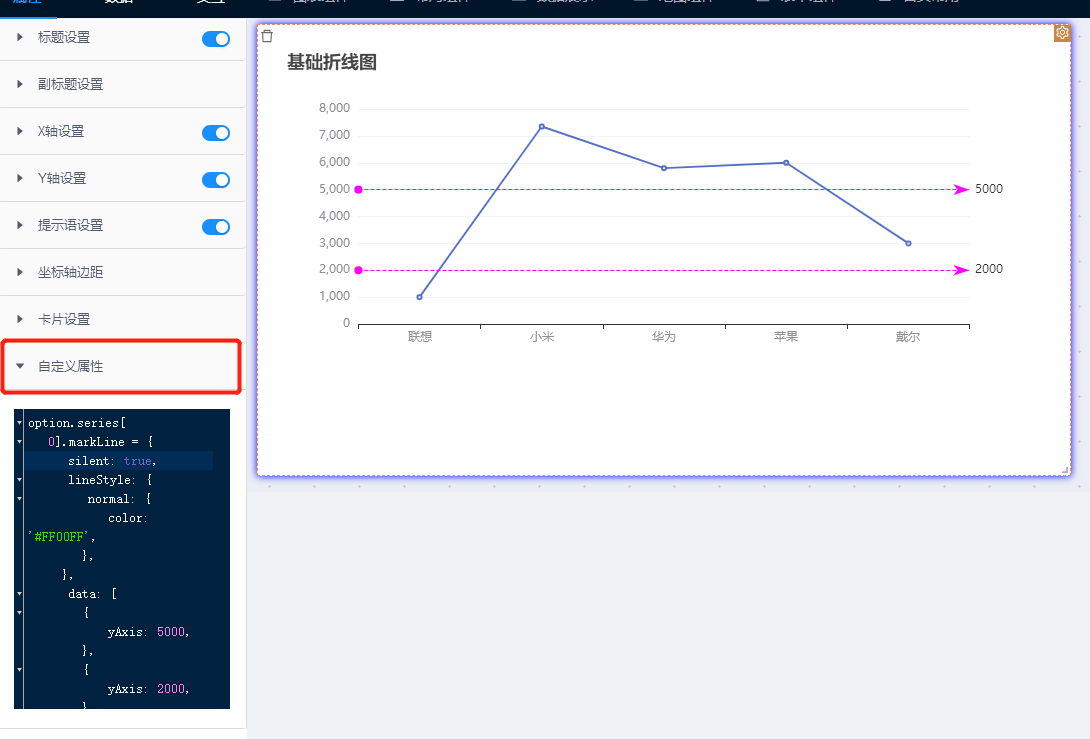Click the 苹果 data point on the line
This screenshot has height=739, width=1090.
click(786, 163)
